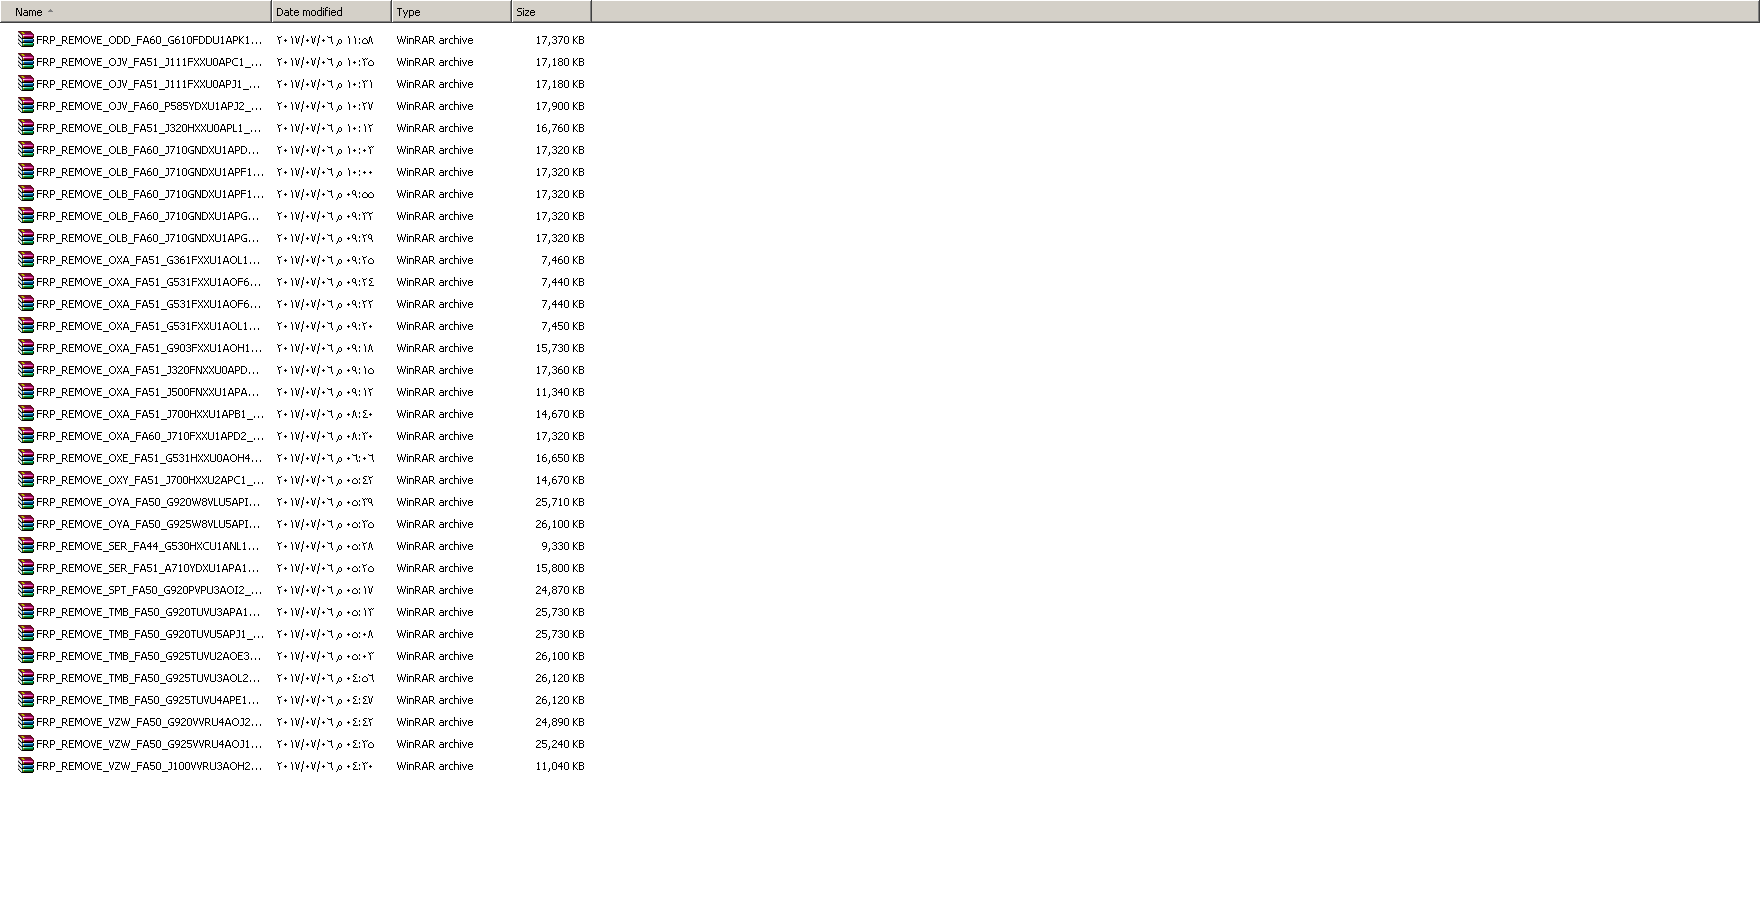Select archive icon for OXA_FA51_G903FXXU1AOH1
The height and width of the screenshot is (897, 1760).
point(26,348)
